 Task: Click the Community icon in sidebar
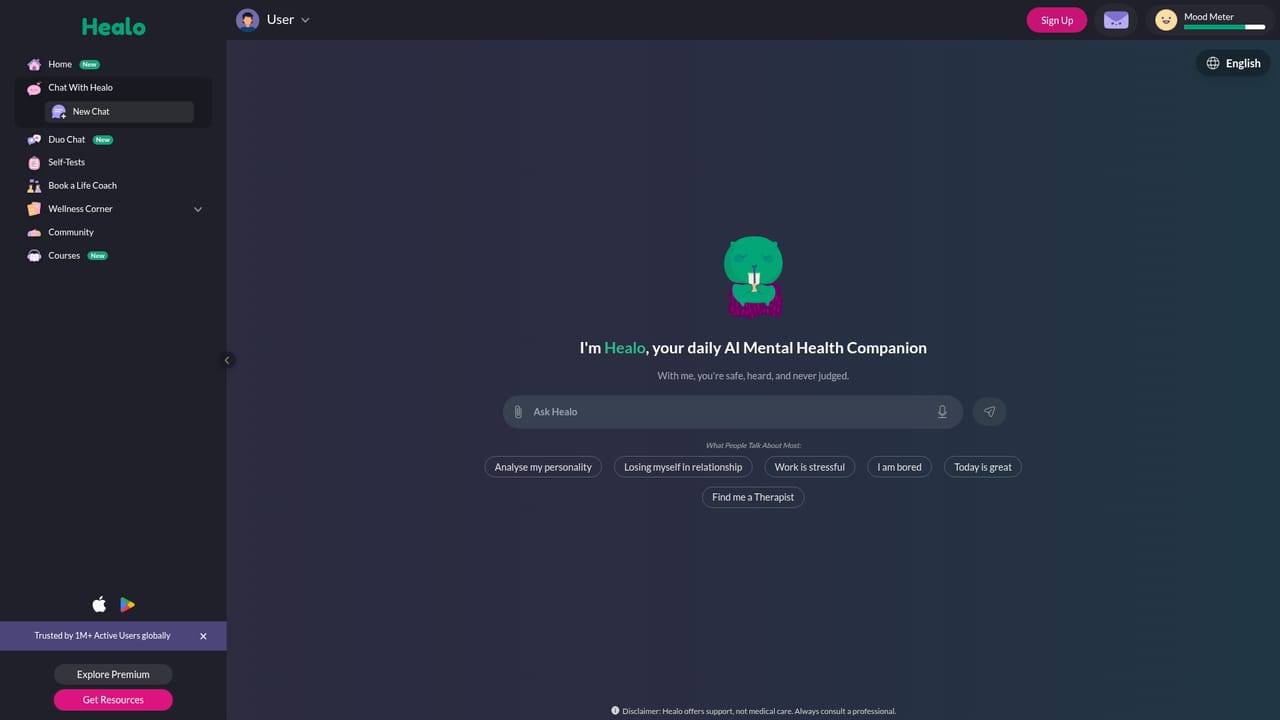click(x=34, y=233)
